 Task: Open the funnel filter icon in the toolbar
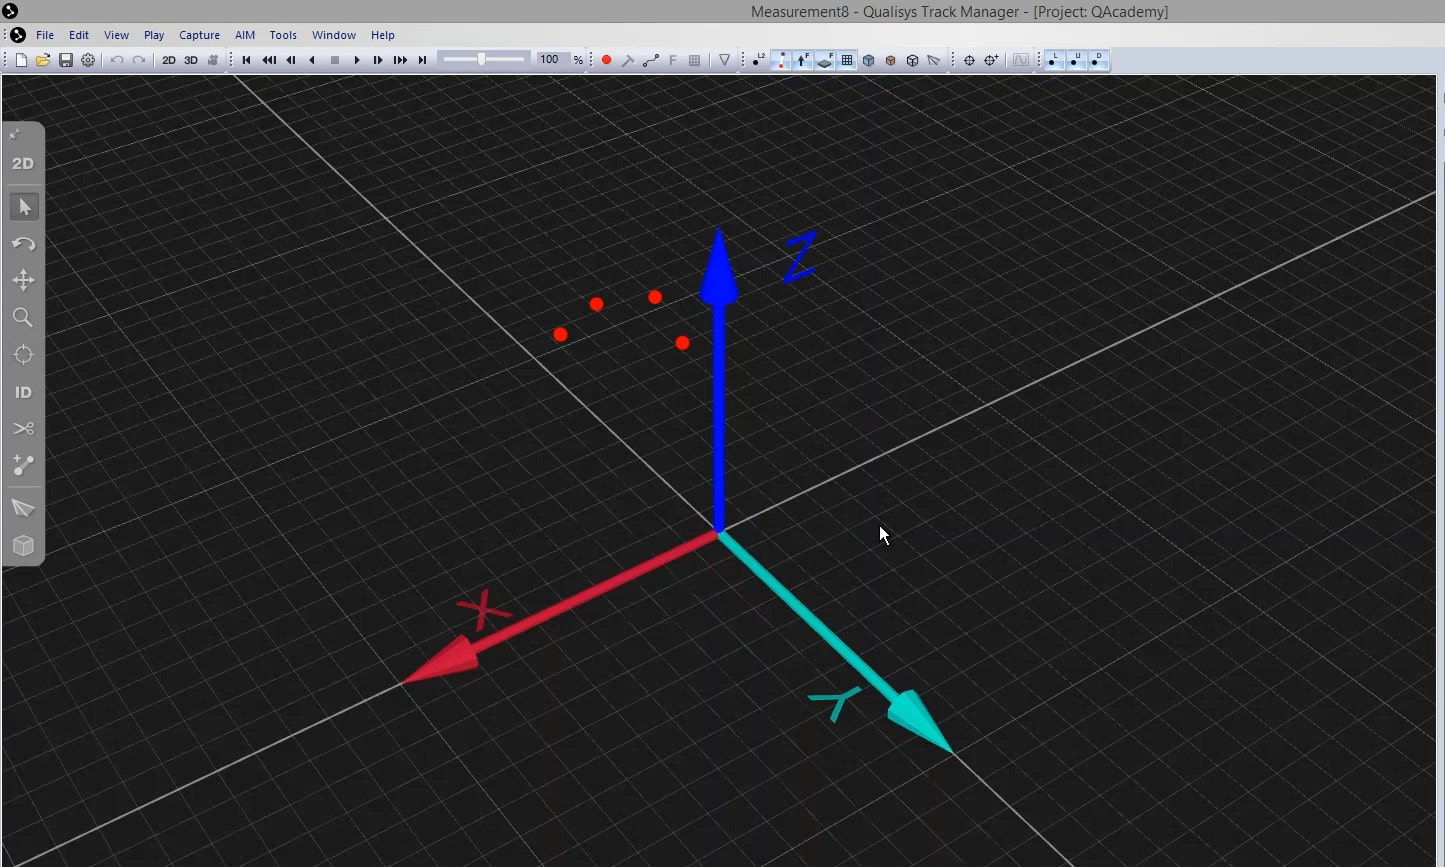[x=724, y=60]
